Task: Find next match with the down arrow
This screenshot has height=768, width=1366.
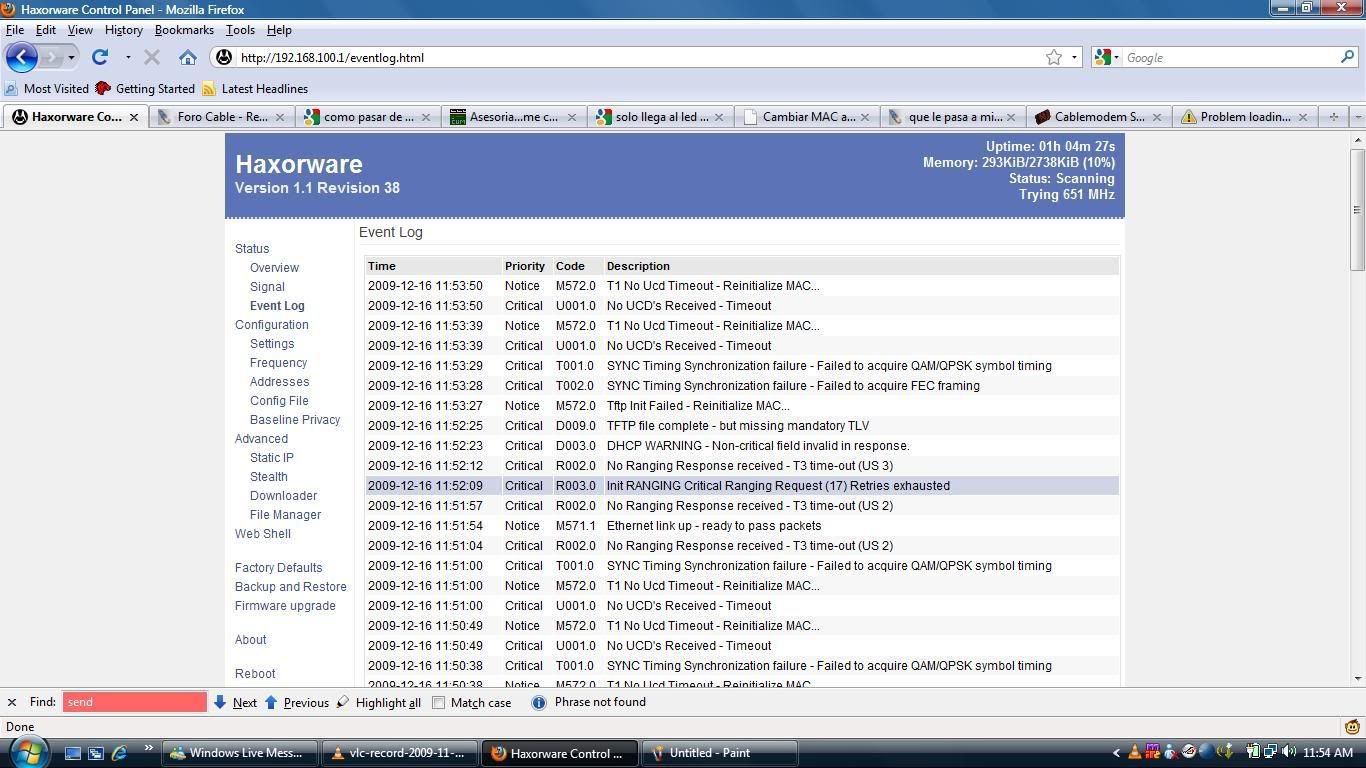Action: coord(220,702)
